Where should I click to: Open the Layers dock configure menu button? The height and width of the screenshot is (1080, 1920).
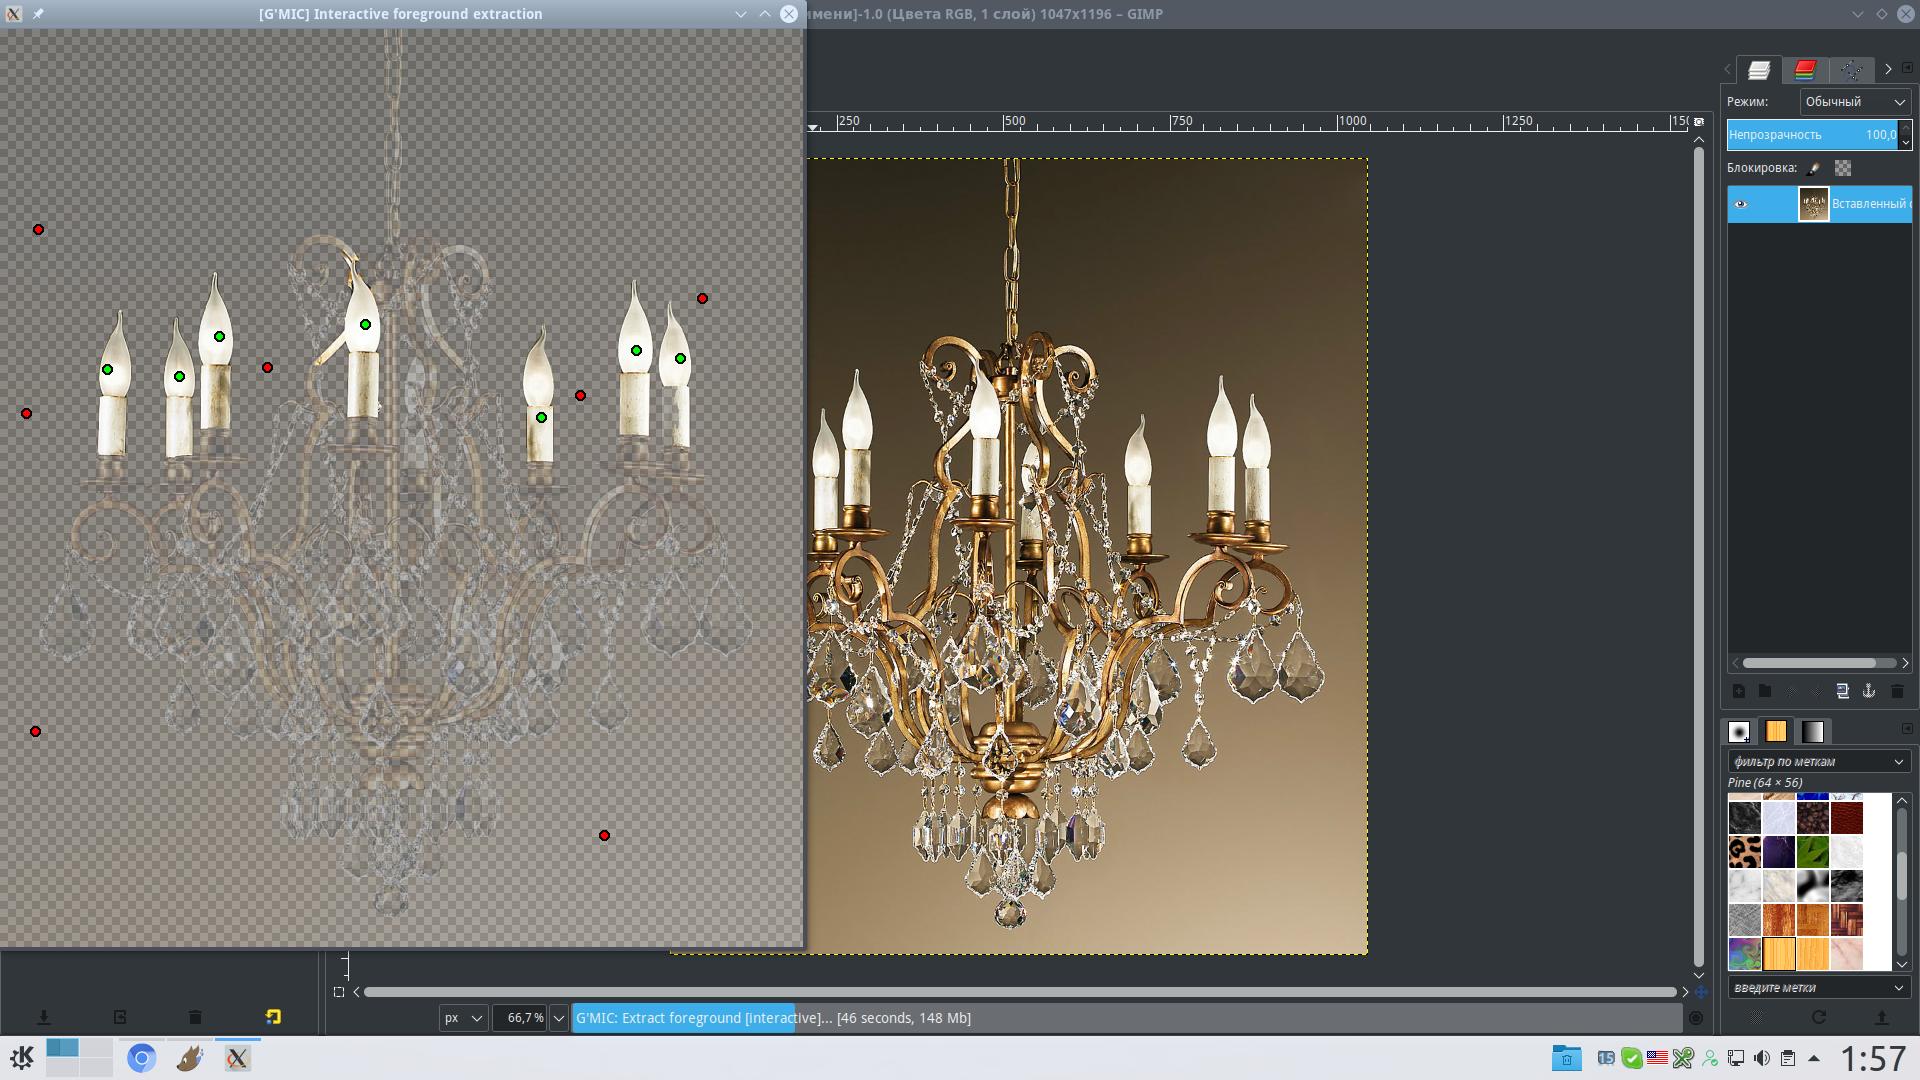coord(1906,68)
